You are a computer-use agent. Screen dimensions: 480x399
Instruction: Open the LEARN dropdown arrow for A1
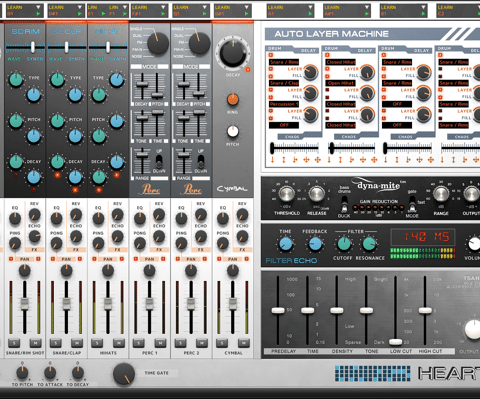coord(310,7)
